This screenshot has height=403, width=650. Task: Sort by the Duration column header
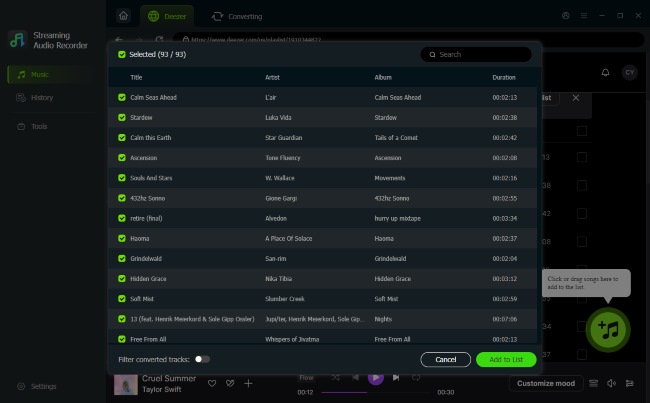point(504,78)
